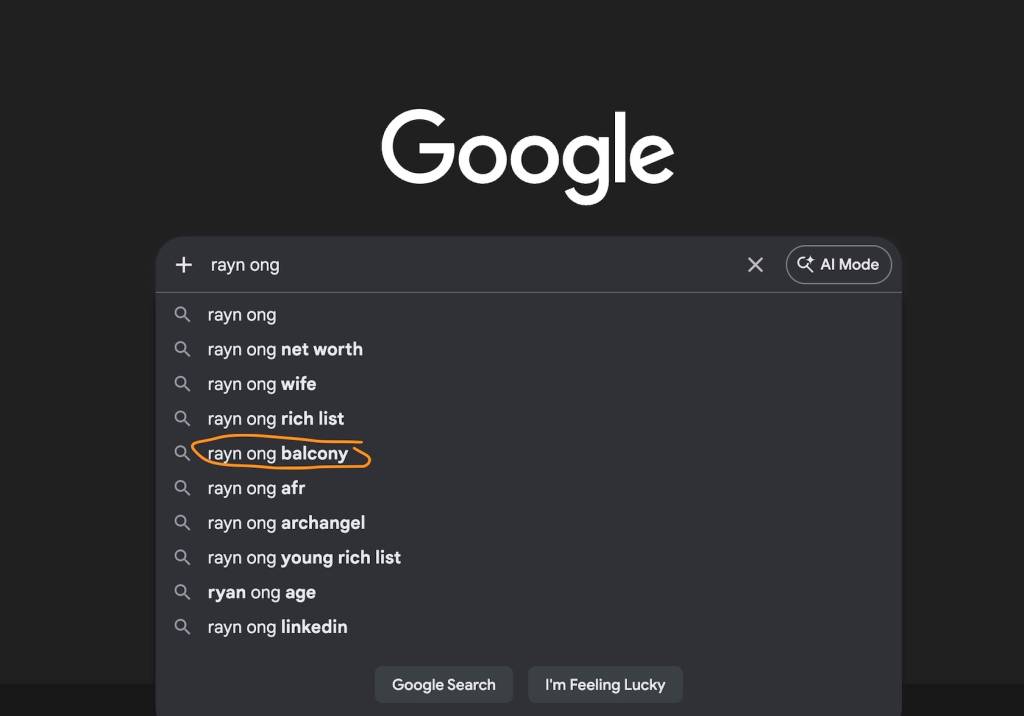Image resolution: width=1024 pixels, height=716 pixels.
Task: Select suggestion 'rayn ong archangel'
Action: (286, 523)
